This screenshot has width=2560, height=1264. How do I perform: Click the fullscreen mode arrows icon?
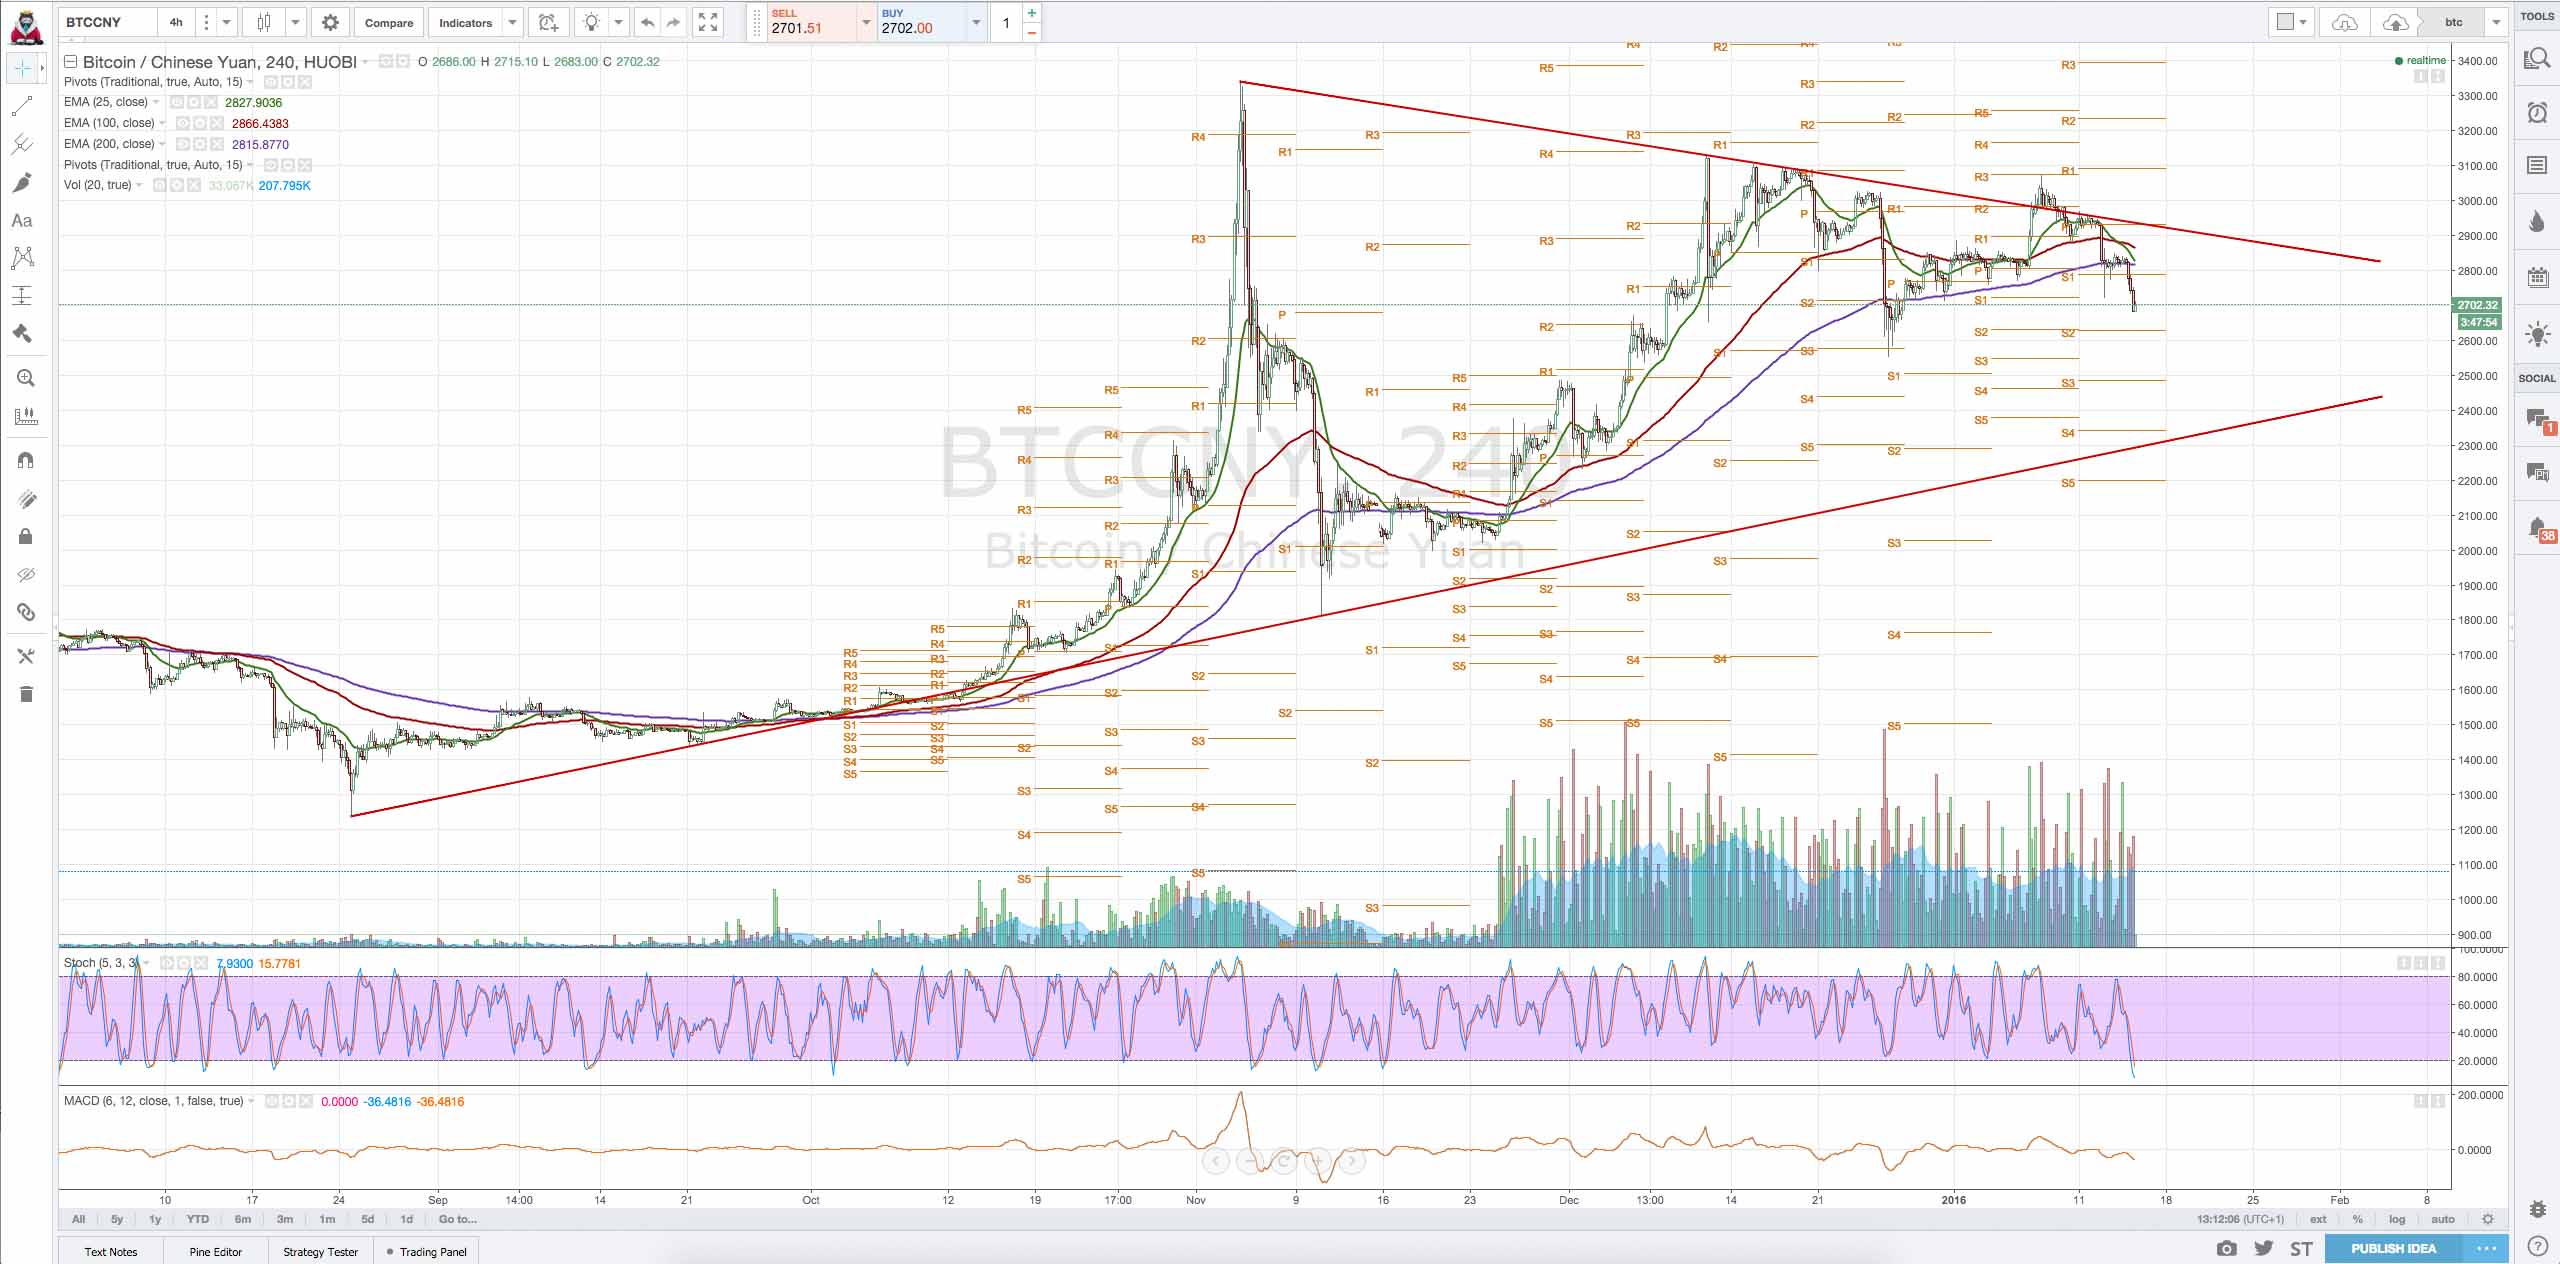click(708, 22)
